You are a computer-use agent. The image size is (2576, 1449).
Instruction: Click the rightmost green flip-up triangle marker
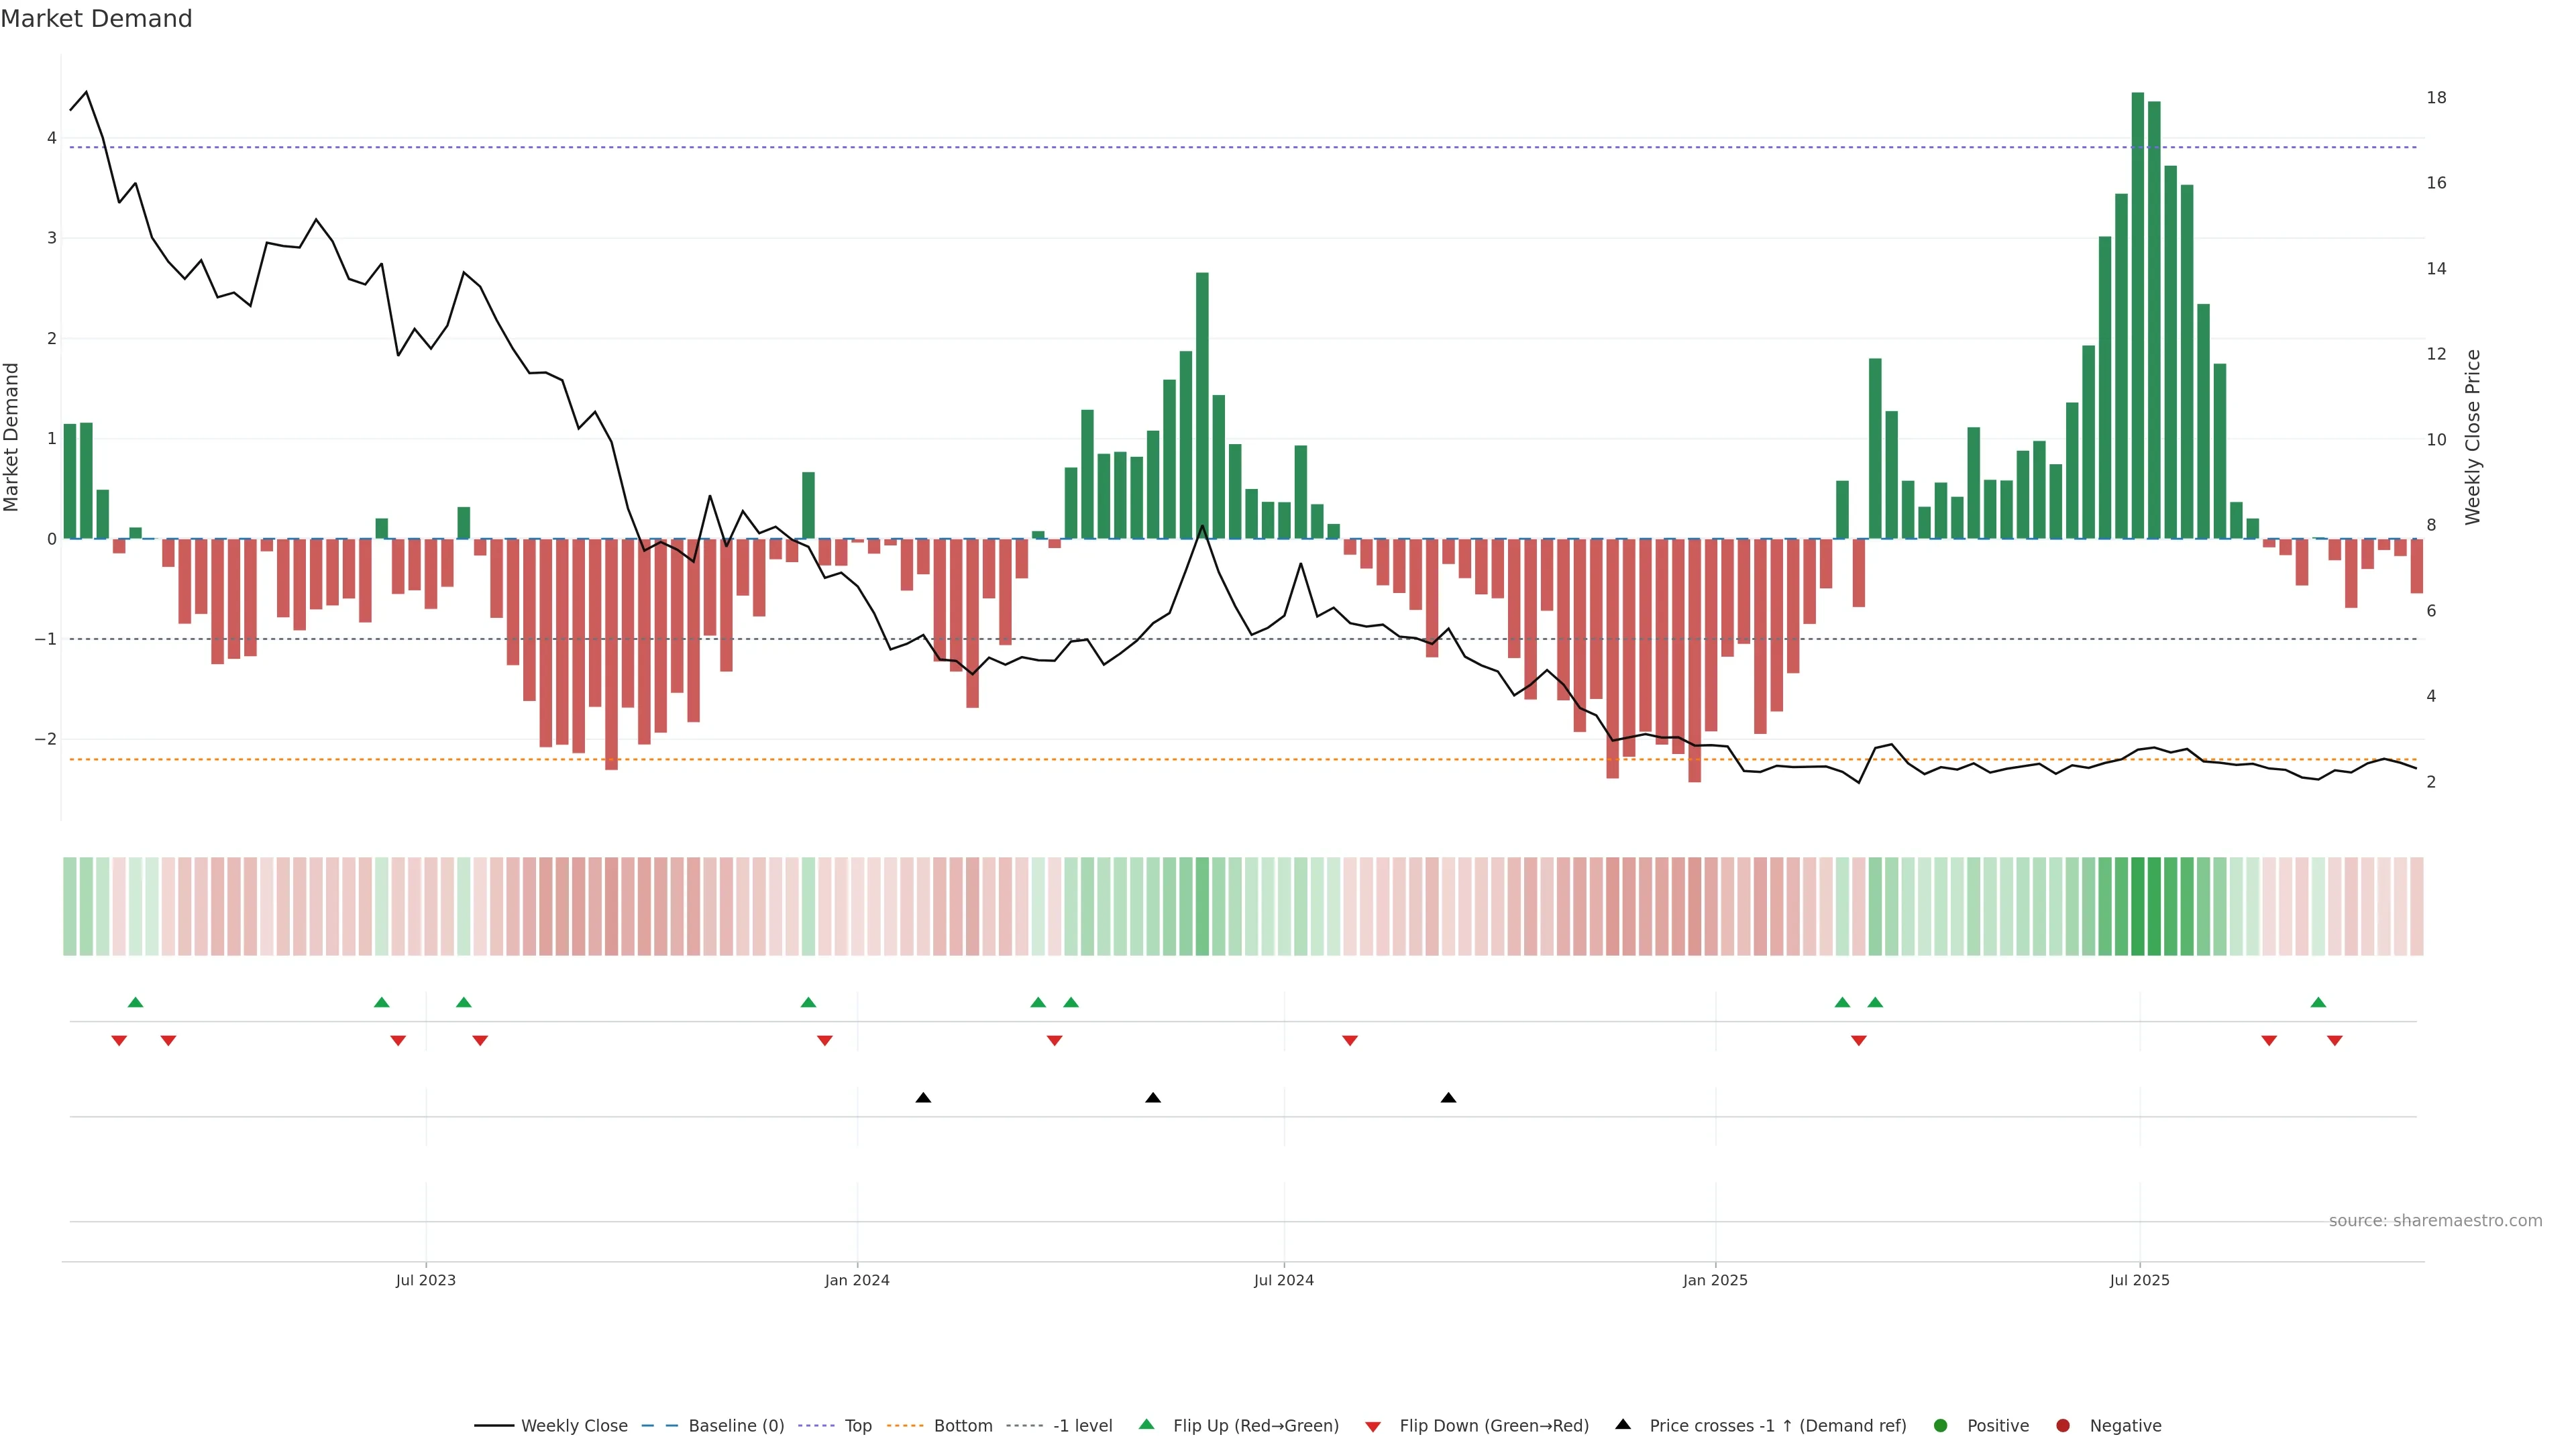(2318, 1002)
